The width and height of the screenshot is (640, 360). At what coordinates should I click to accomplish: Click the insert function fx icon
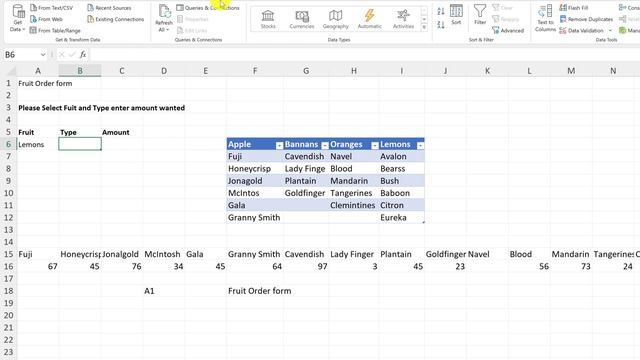coord(83,54)
